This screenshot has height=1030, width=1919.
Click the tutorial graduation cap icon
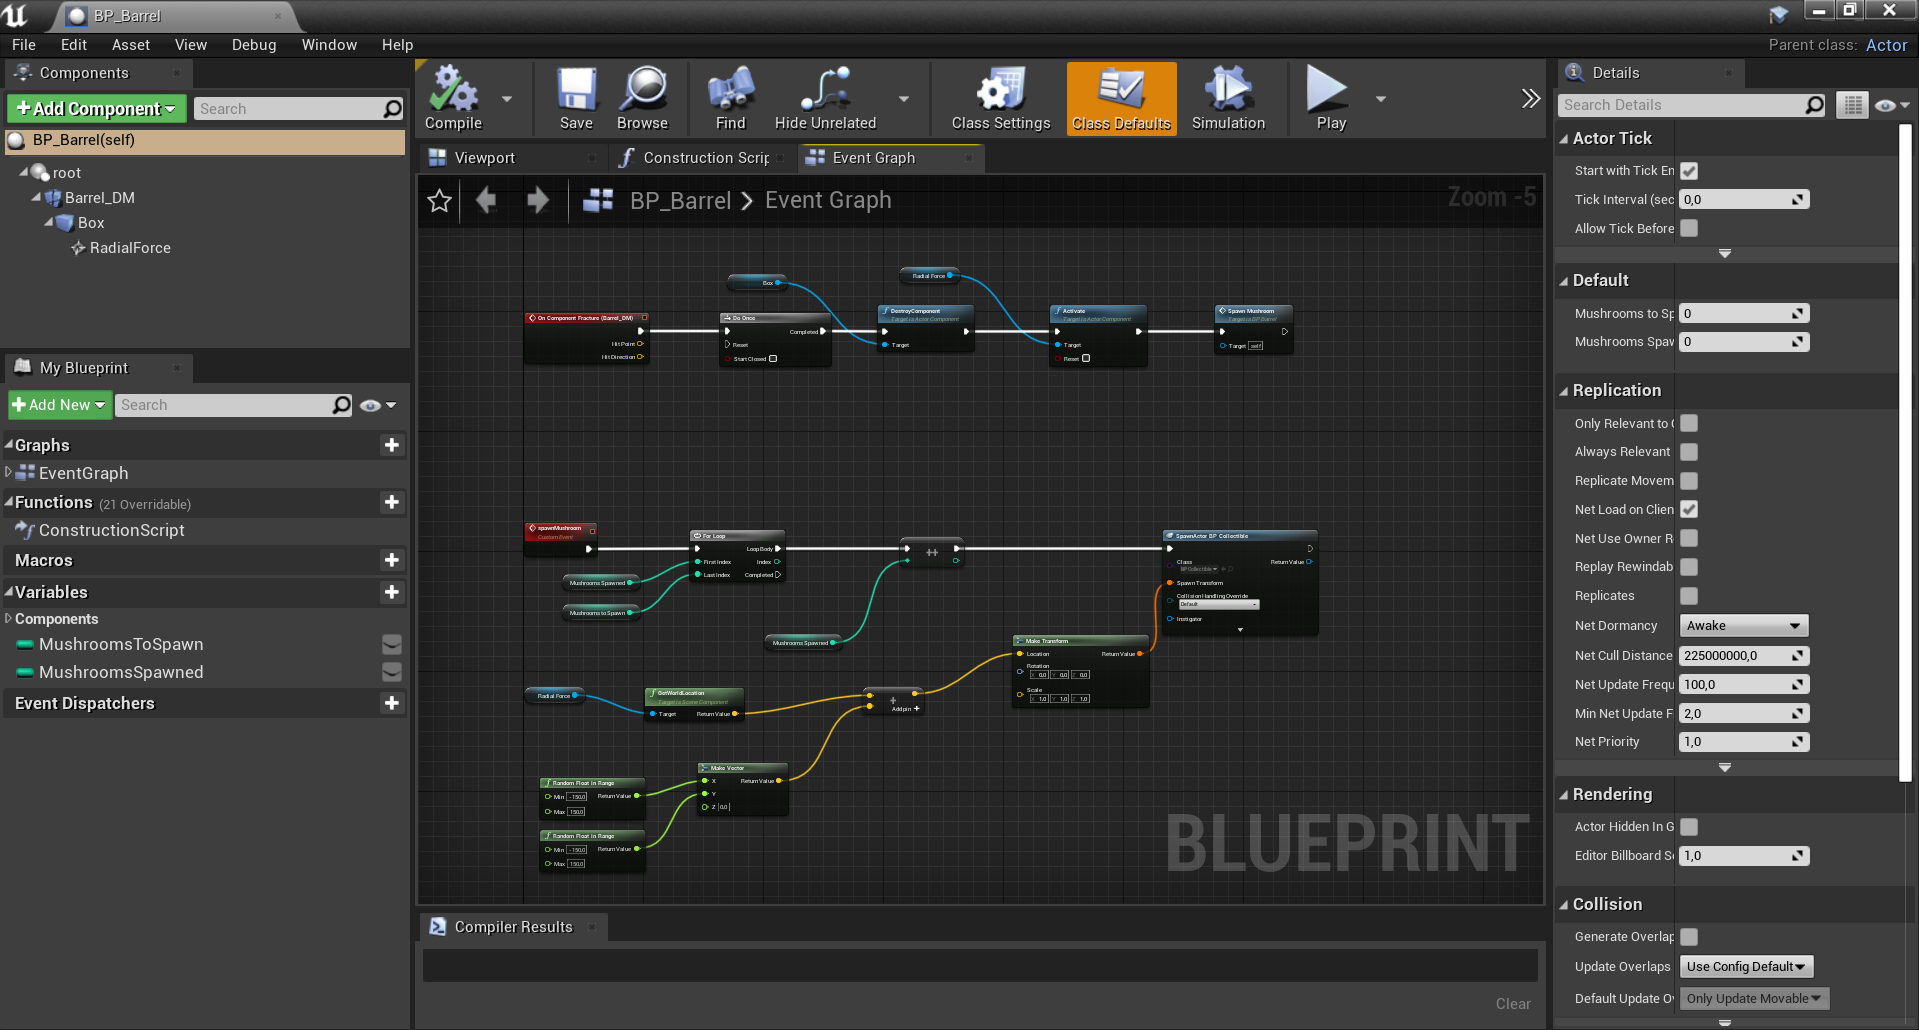[1779, 13]
